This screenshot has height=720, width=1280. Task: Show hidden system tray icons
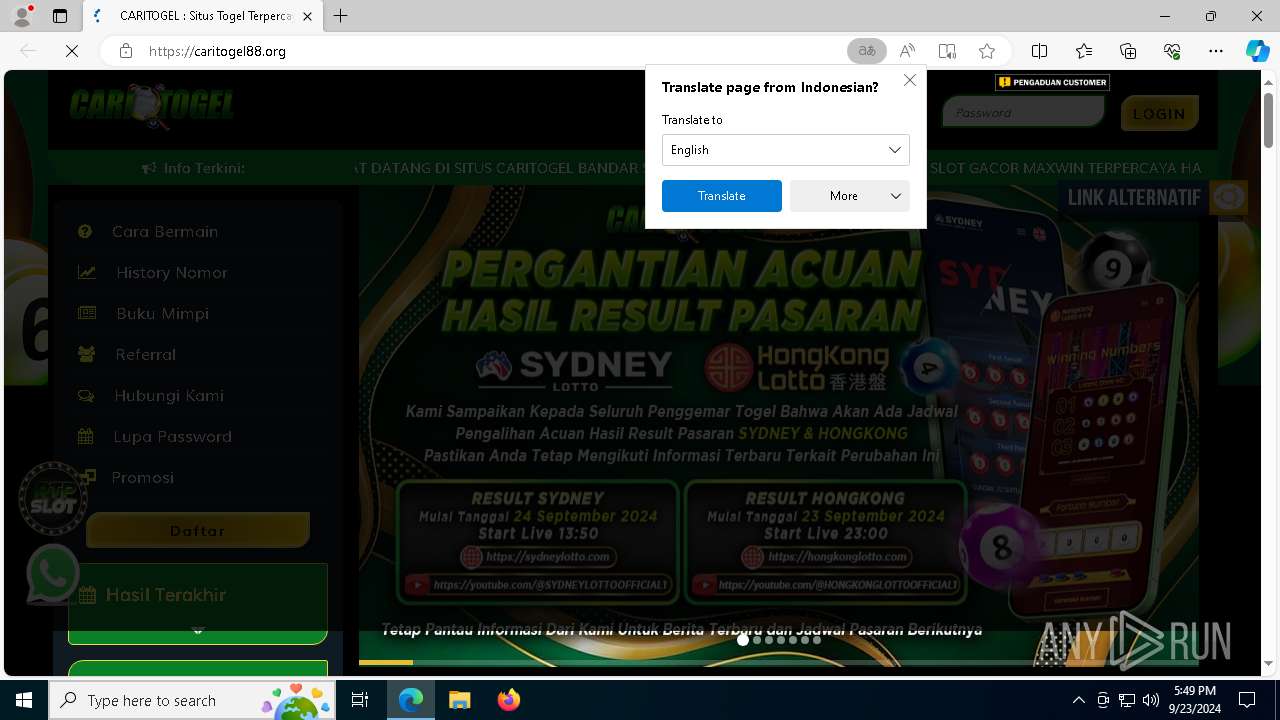pos(1078,700)
